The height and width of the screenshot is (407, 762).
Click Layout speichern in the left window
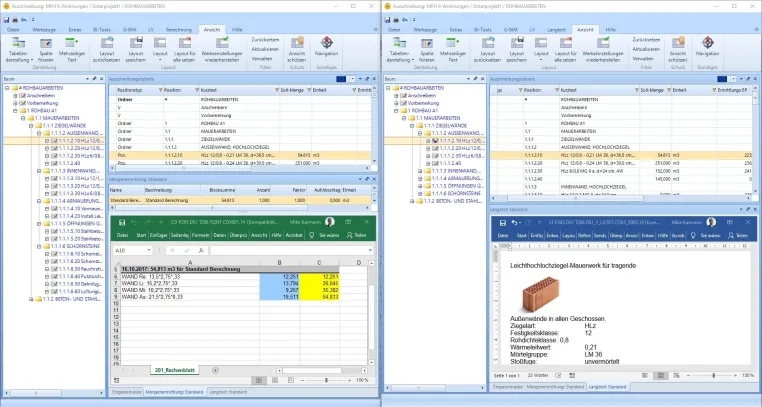(136, 50)
